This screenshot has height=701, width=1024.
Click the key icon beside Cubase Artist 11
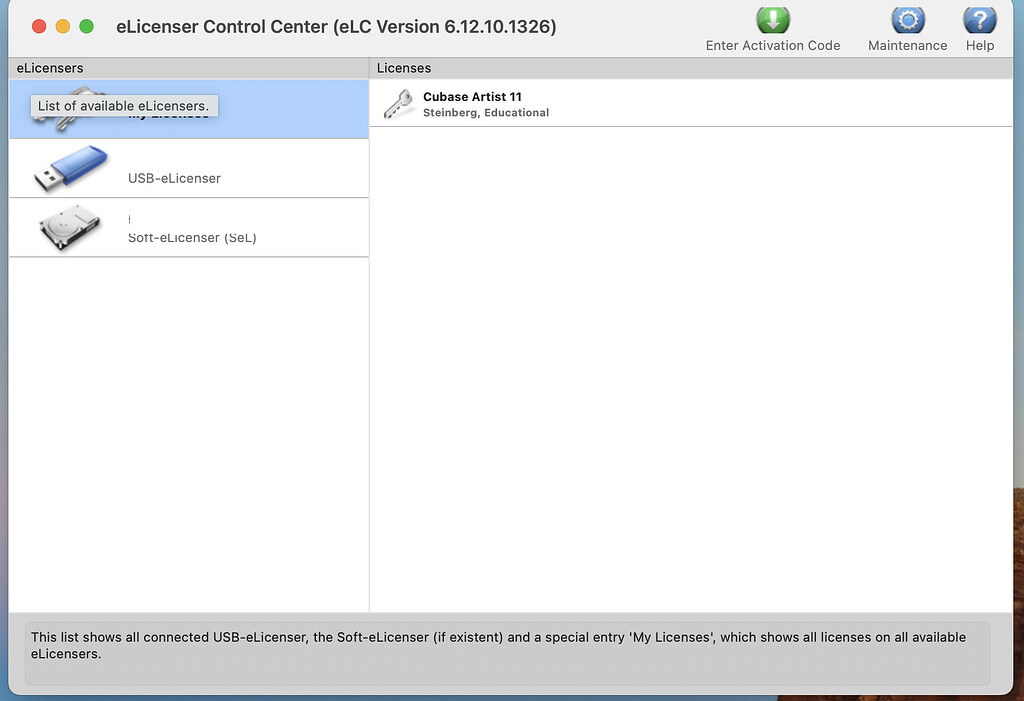[x=398, y=104]
